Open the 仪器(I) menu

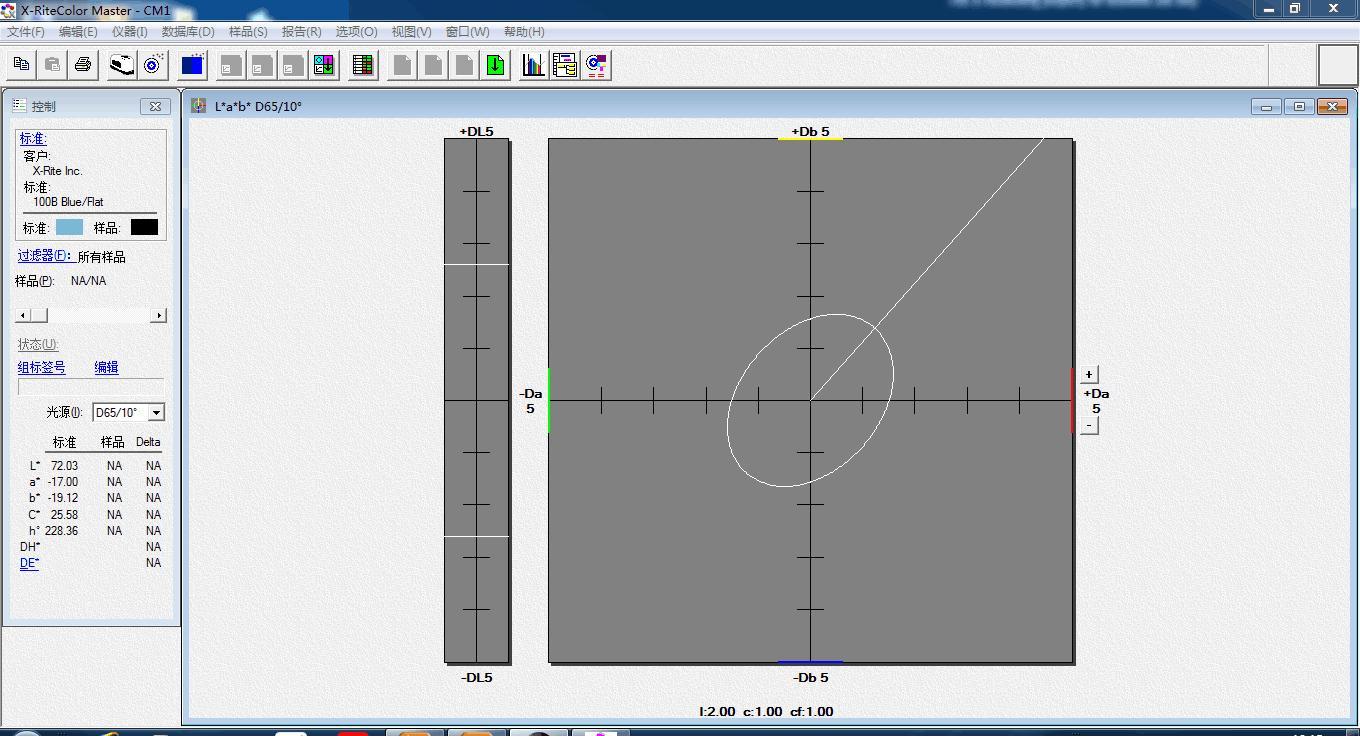[x=129, y=32]
